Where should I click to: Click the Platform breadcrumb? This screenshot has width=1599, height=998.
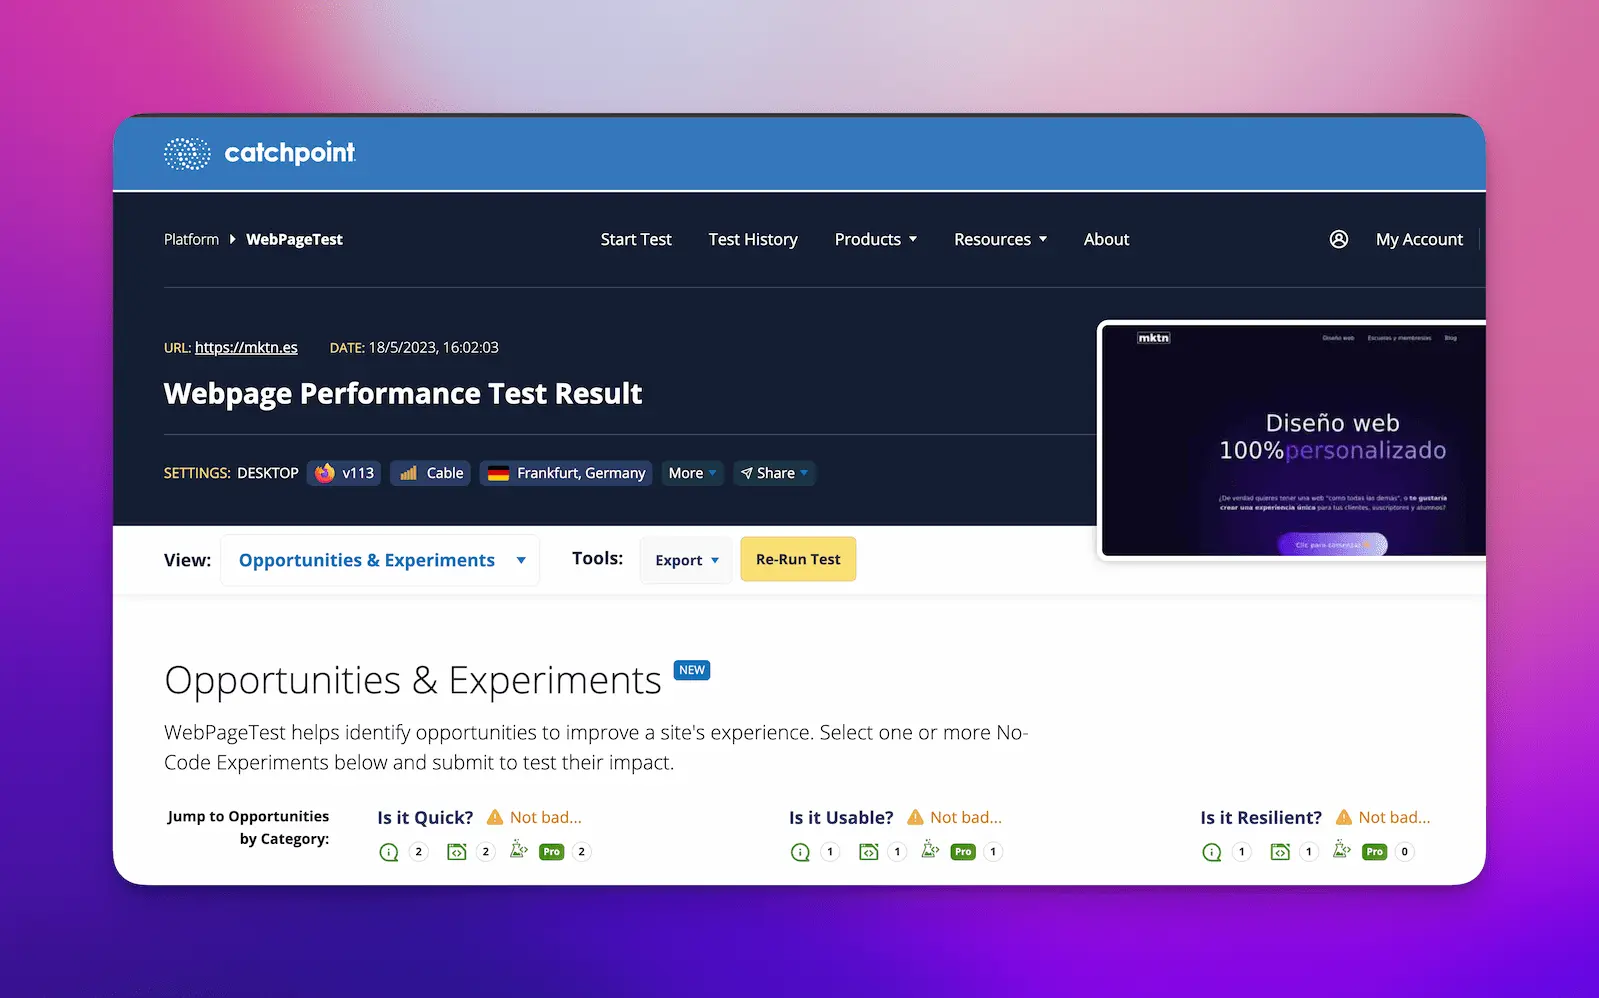191,239
